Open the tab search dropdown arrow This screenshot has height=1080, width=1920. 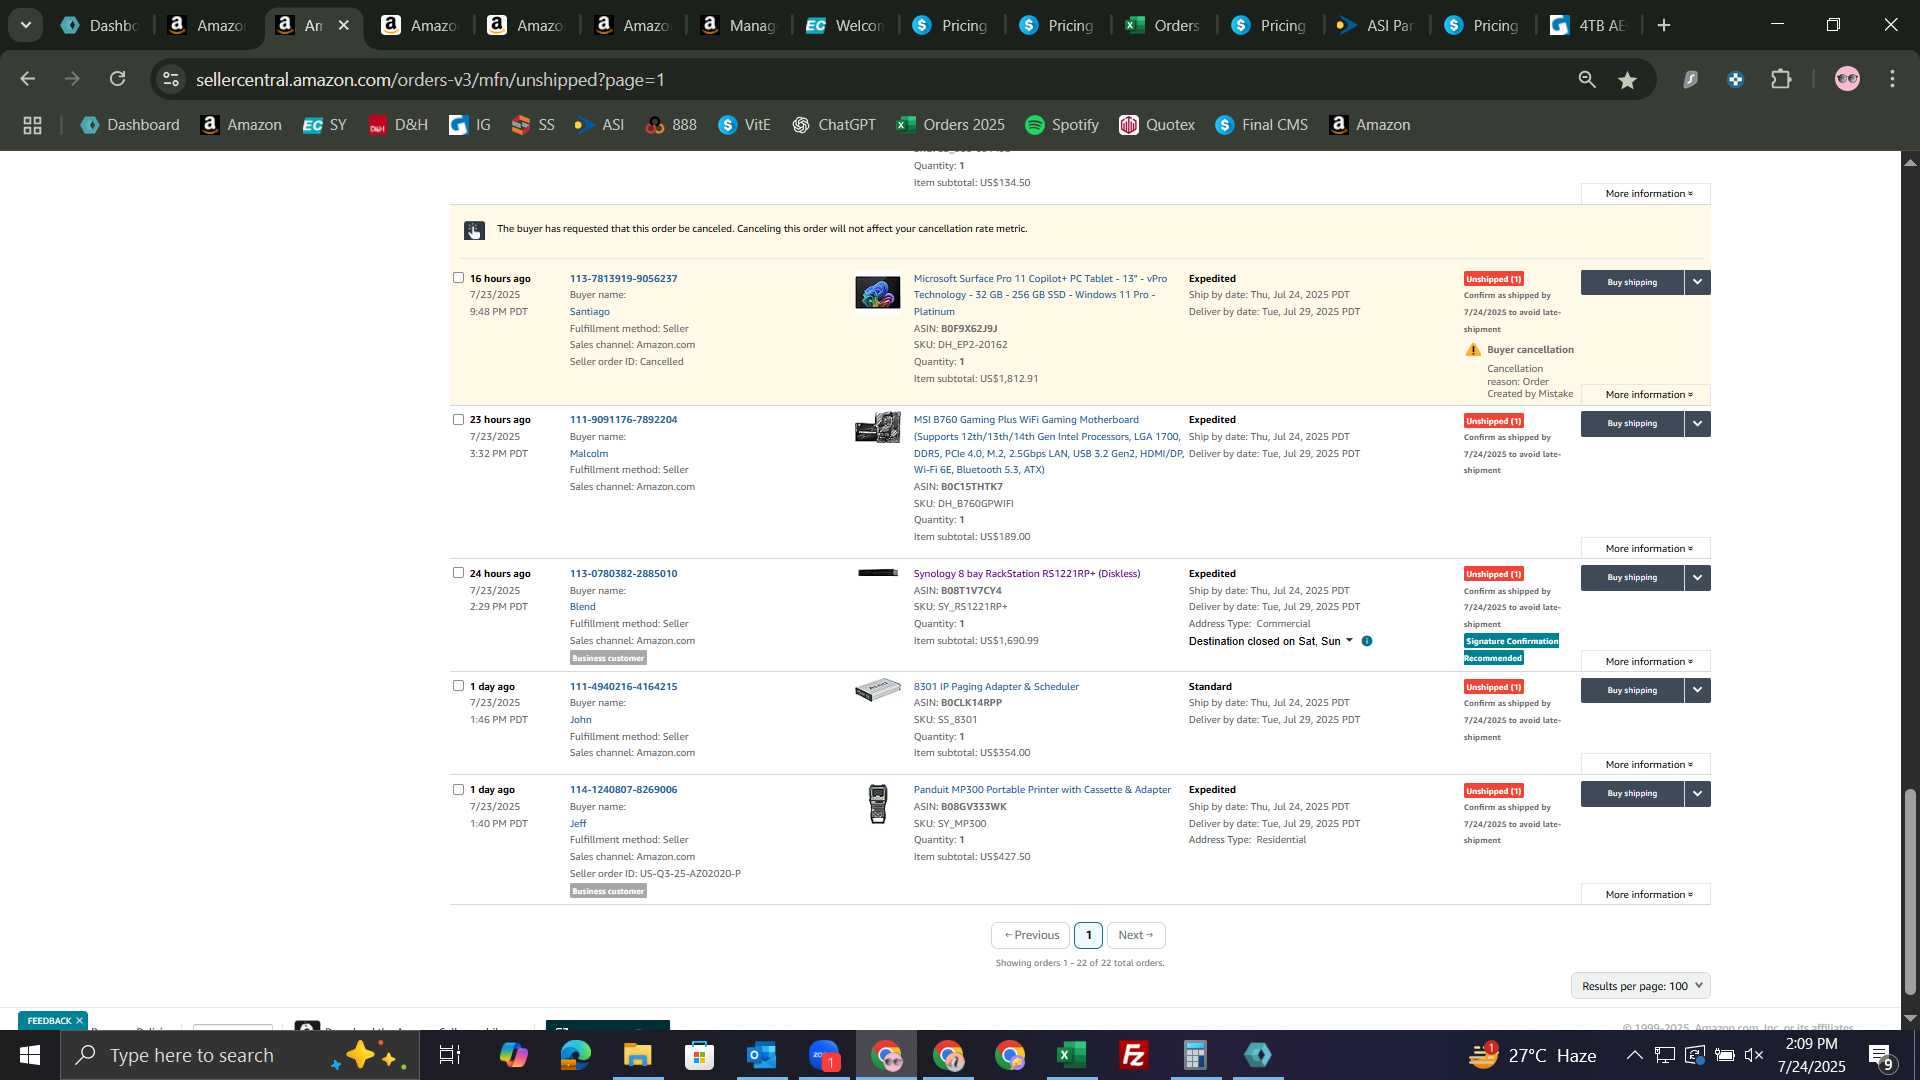pos(26,25)
